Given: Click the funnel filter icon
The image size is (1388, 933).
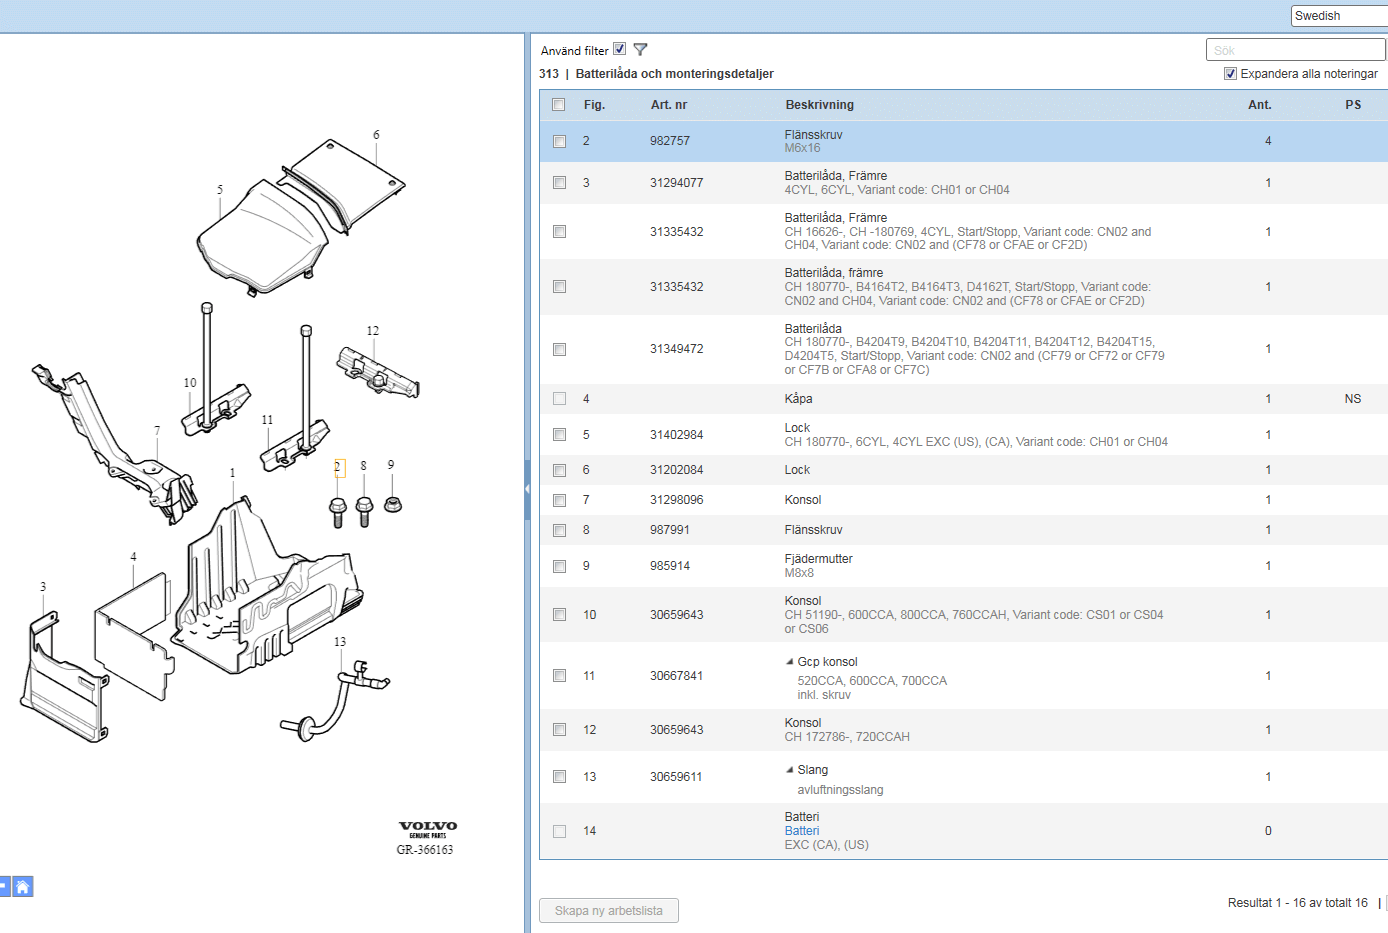Looking at the screenshot, I should click(x=641, y=49).
